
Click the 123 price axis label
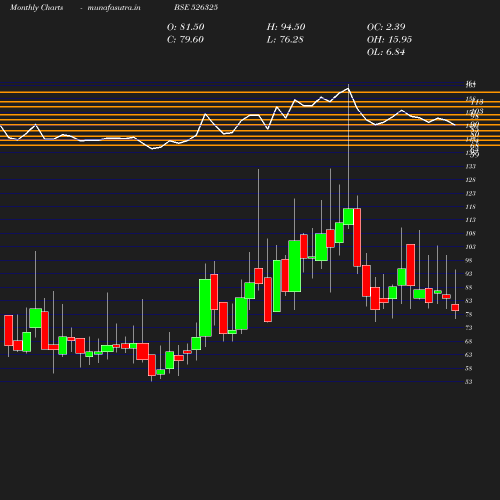pos(471,193)
